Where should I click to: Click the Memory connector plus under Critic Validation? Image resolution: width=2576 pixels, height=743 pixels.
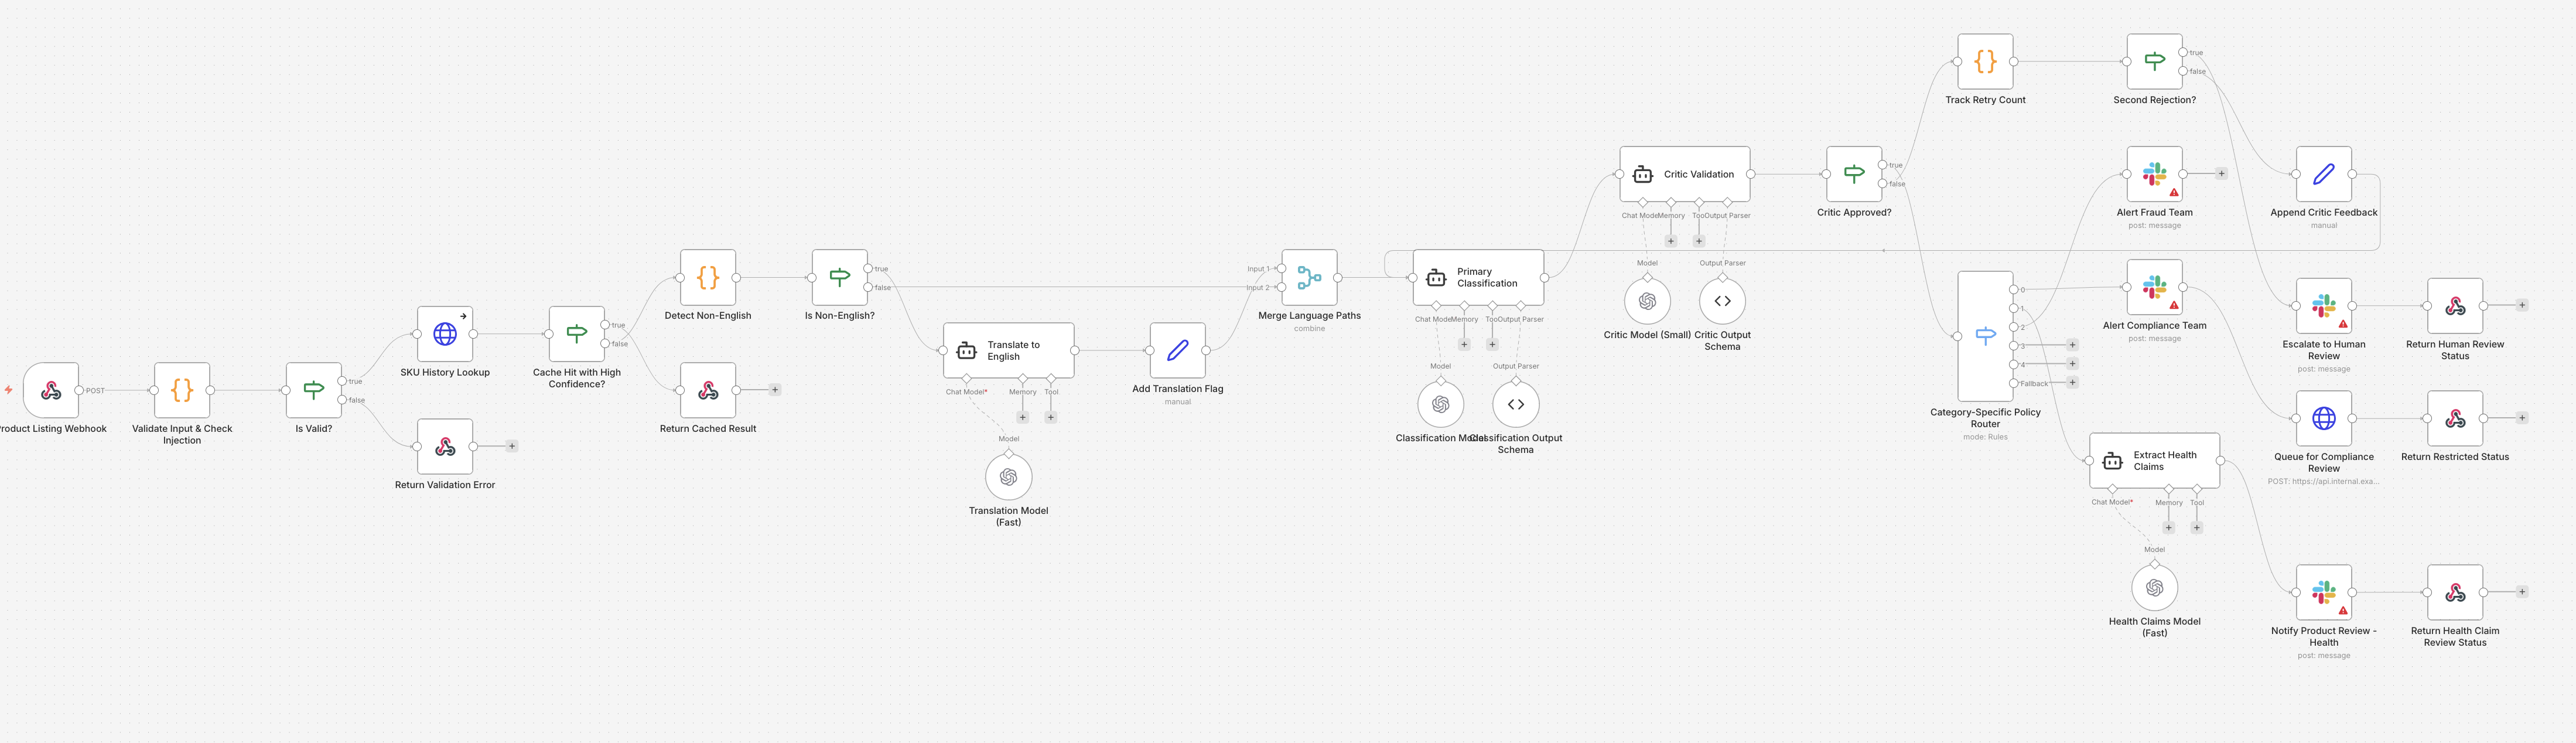(1671, 240)
